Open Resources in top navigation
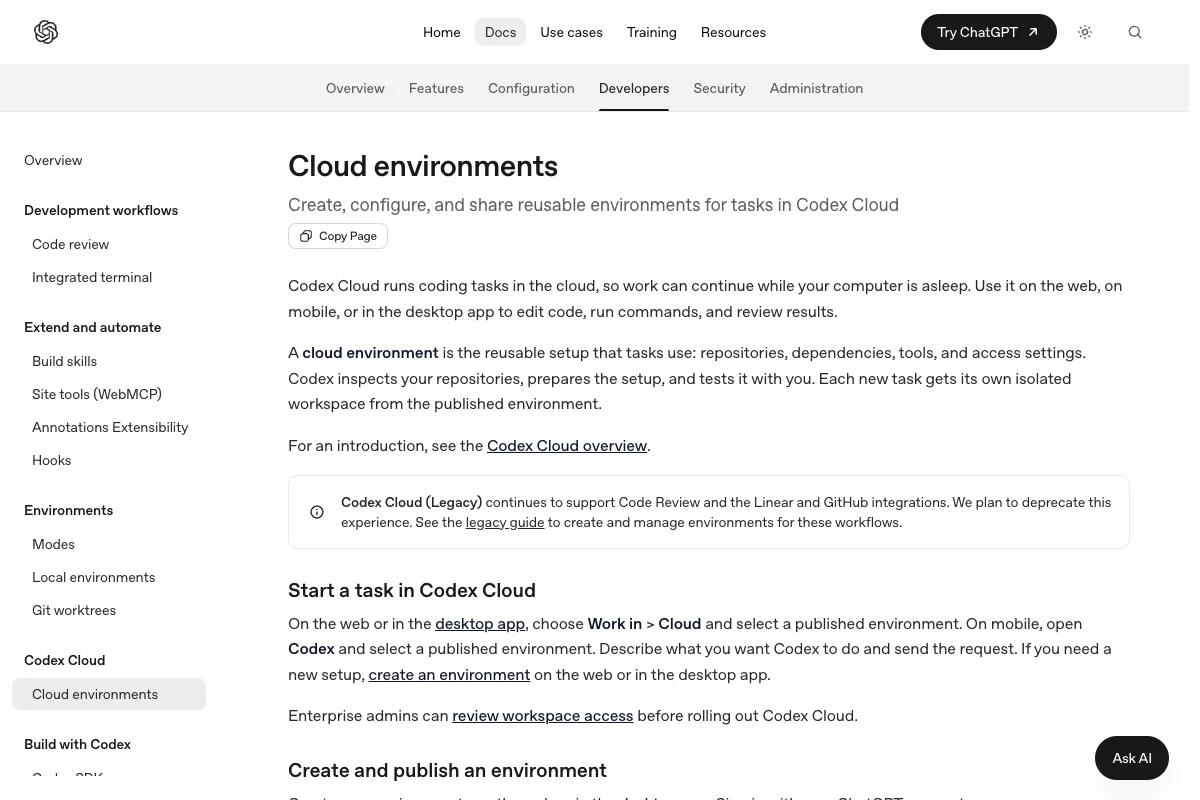 tap(733, 32)
